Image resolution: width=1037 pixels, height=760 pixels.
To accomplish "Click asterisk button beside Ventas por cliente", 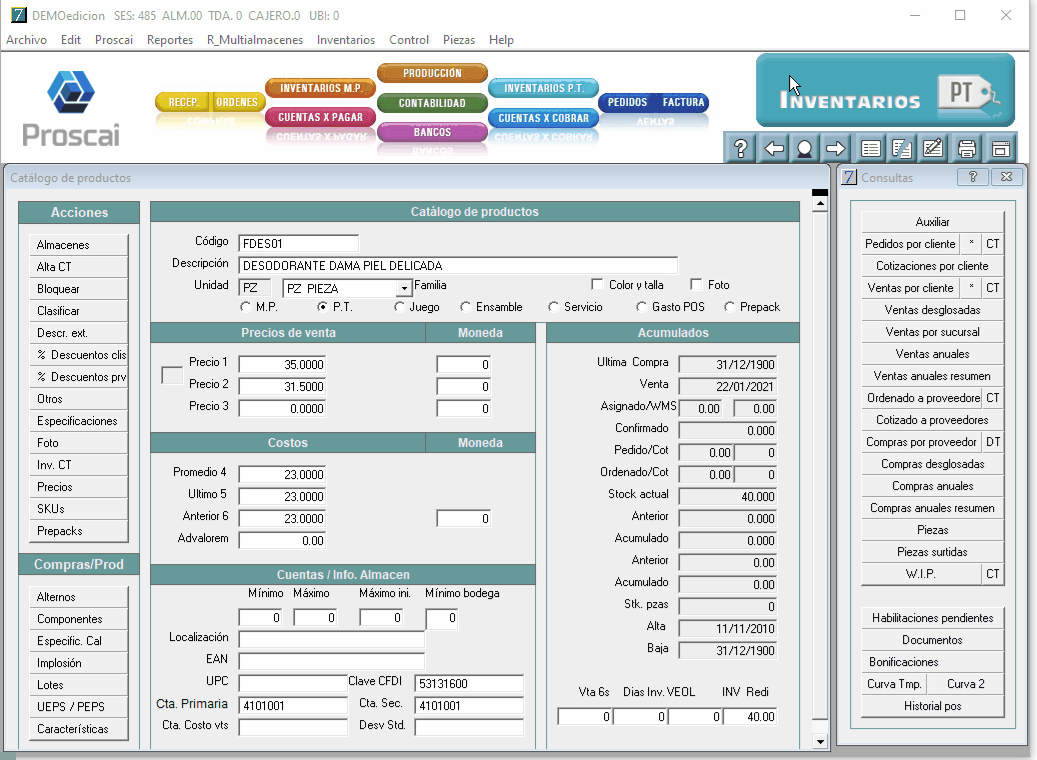I will click(x=971, y=288).
